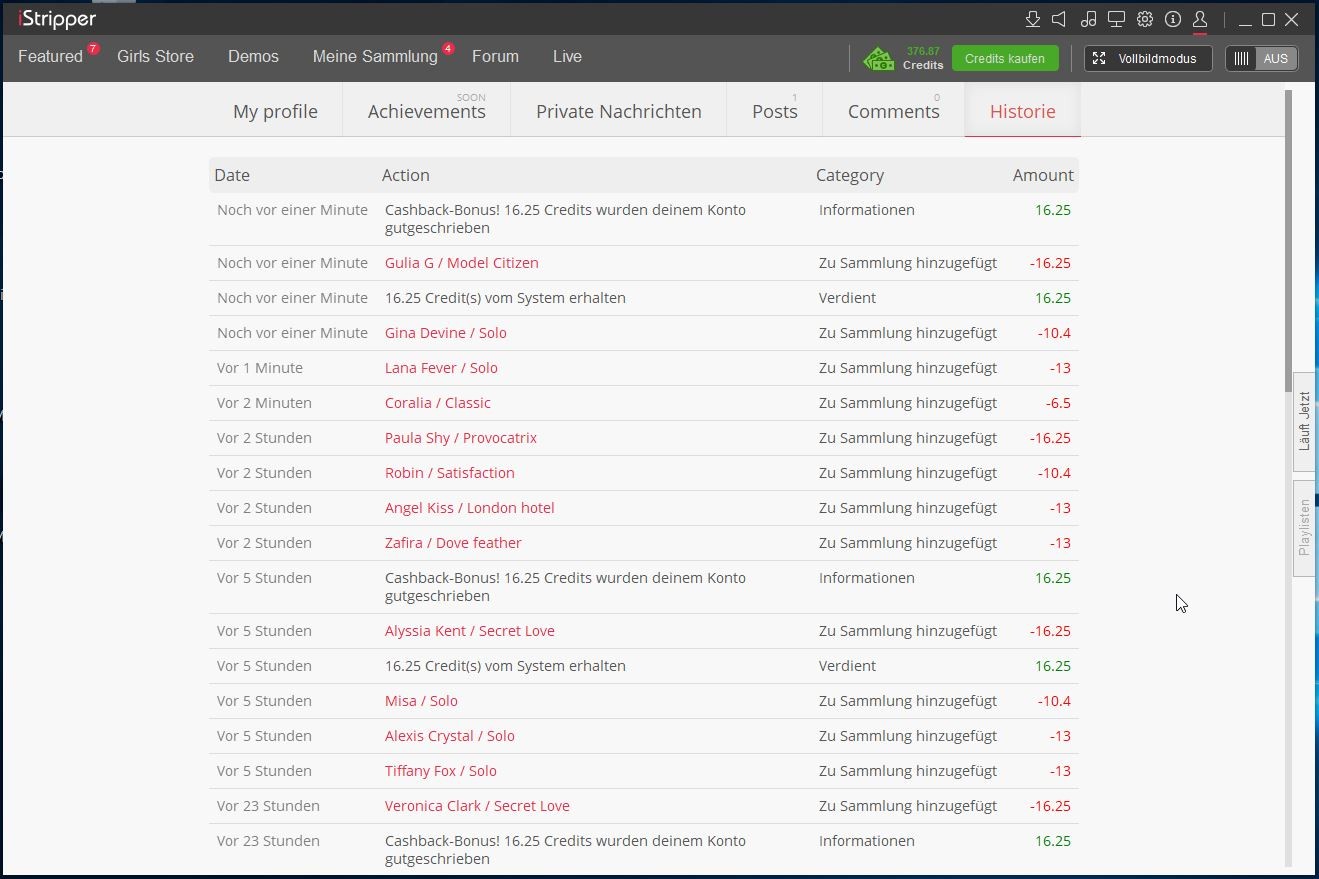Click the -6.5 amount for Coralia
This screenshot has height=879, width=1319.
point(1058,403)
